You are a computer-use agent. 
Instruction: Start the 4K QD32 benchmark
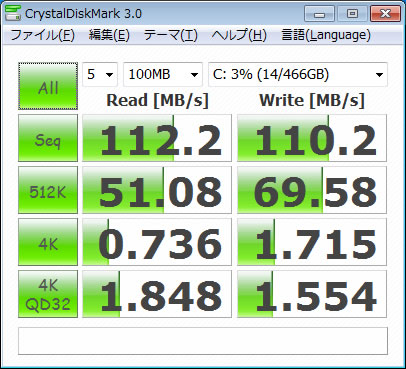[x=48, y=294]
